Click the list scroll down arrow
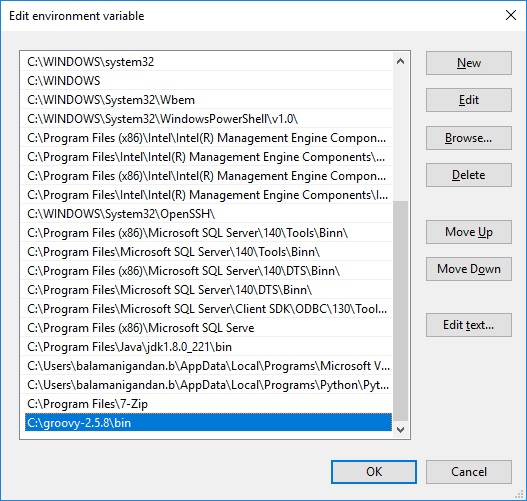527x501 pixels. (400, 429)
